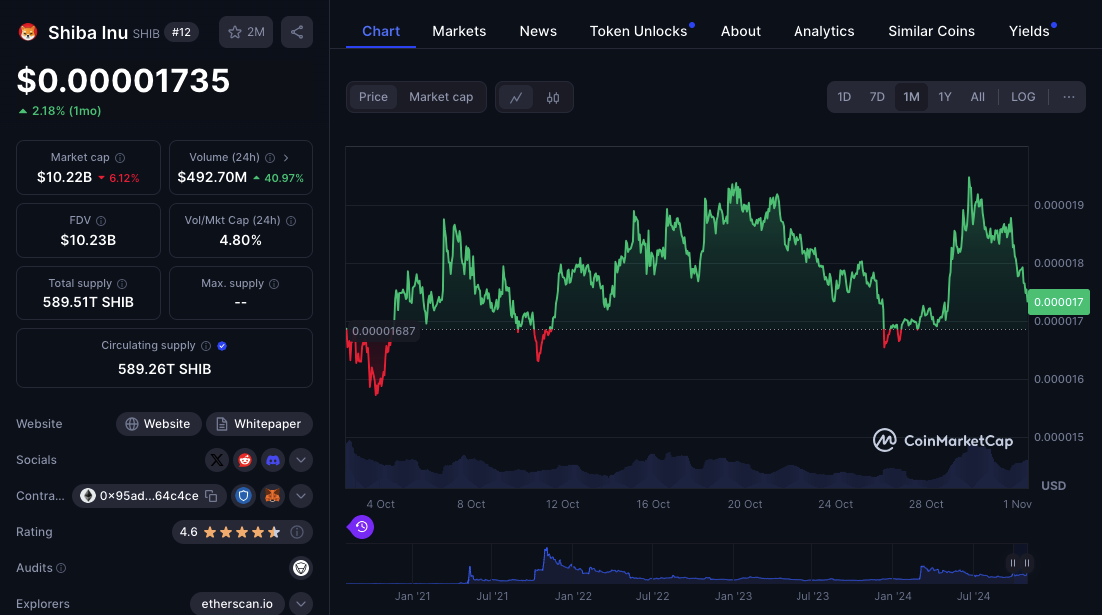Open chart more options ellipsis
Image resolution: width=1102 pixels, height=615 pixels.
(1068, 97)
